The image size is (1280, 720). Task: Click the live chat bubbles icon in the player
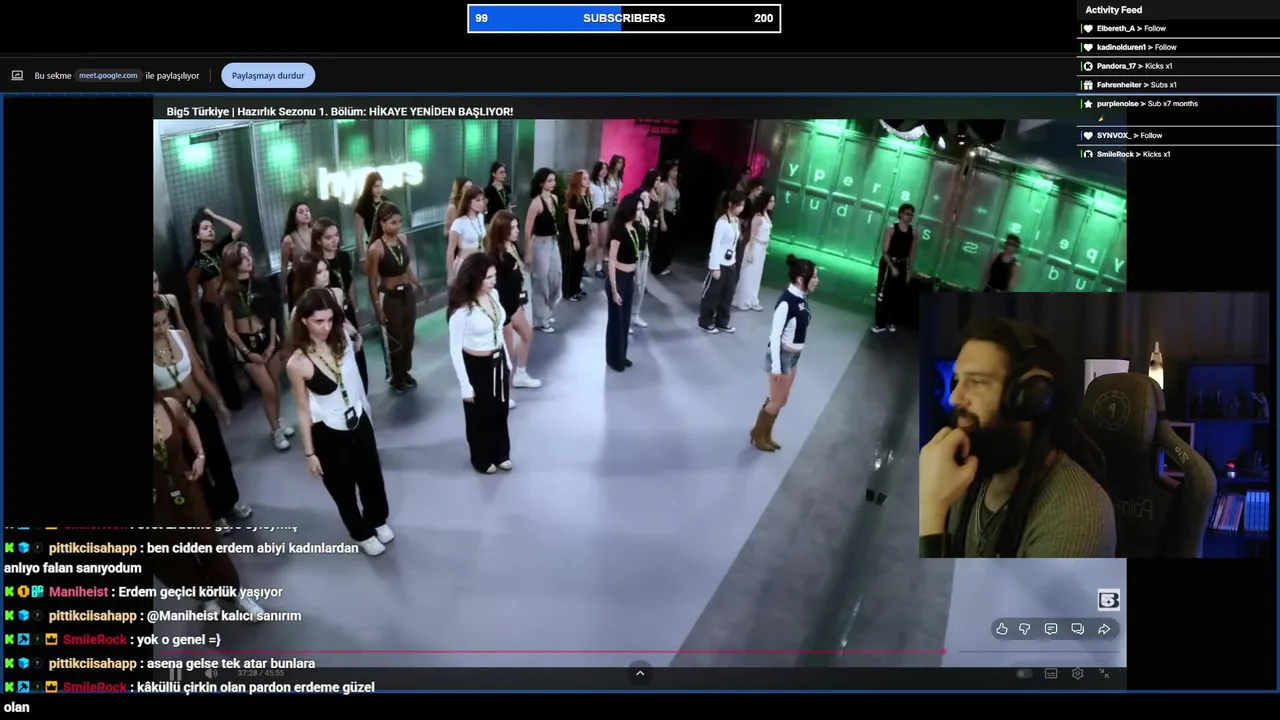1077,629
